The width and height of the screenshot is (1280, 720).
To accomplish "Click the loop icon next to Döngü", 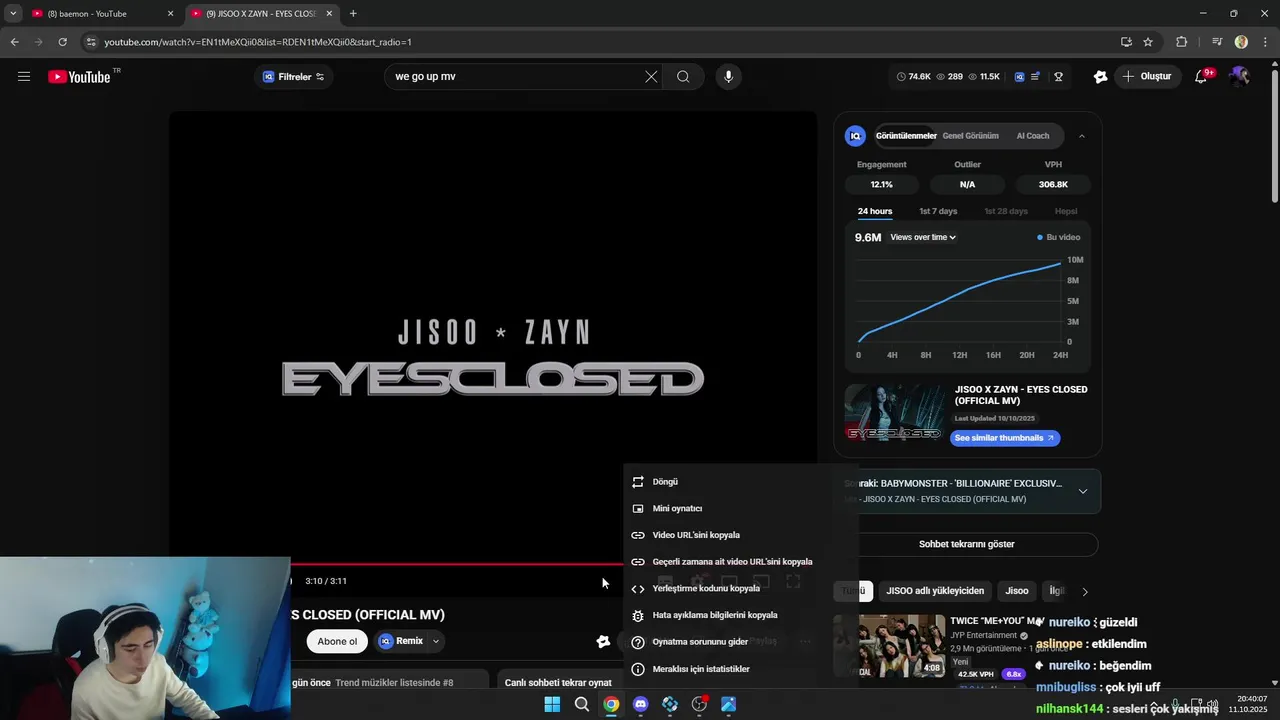I will pyautogui.click(x=638, y=481).
